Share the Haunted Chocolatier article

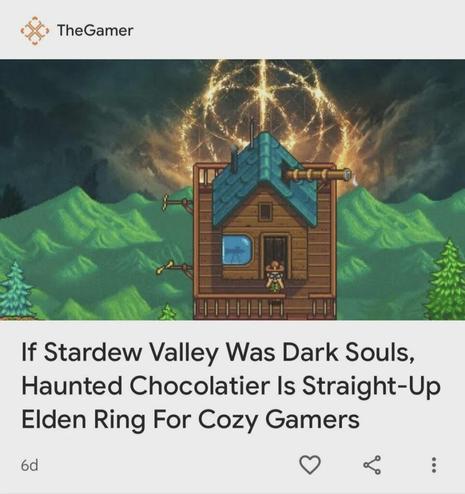372,464
